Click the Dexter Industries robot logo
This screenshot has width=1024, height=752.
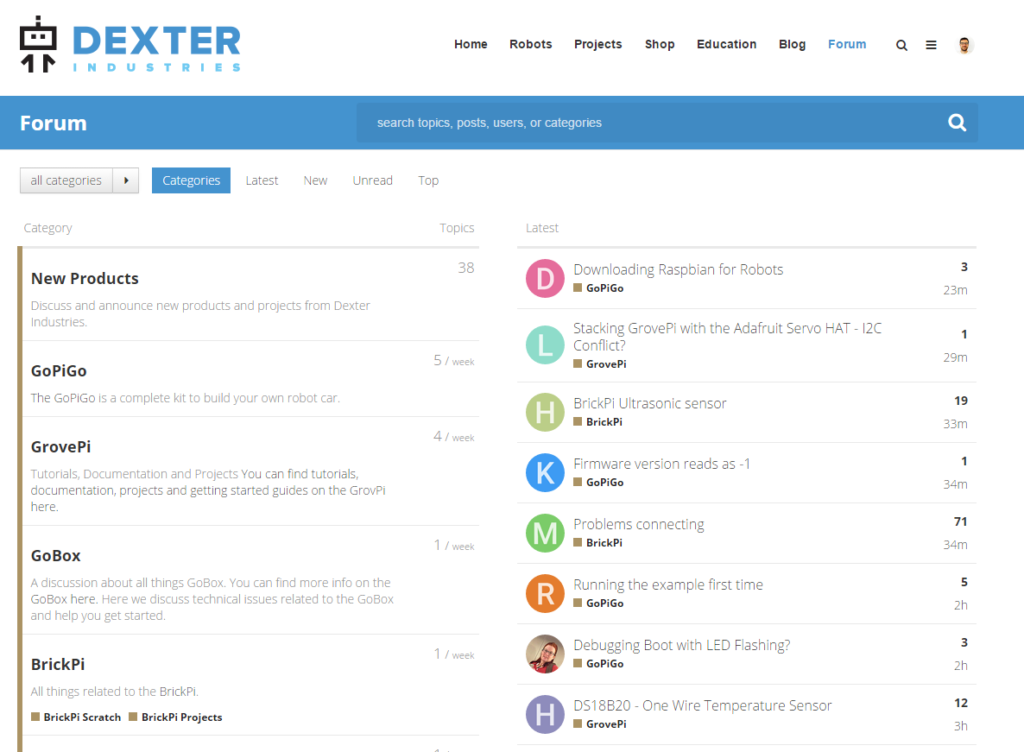point(40,44)
